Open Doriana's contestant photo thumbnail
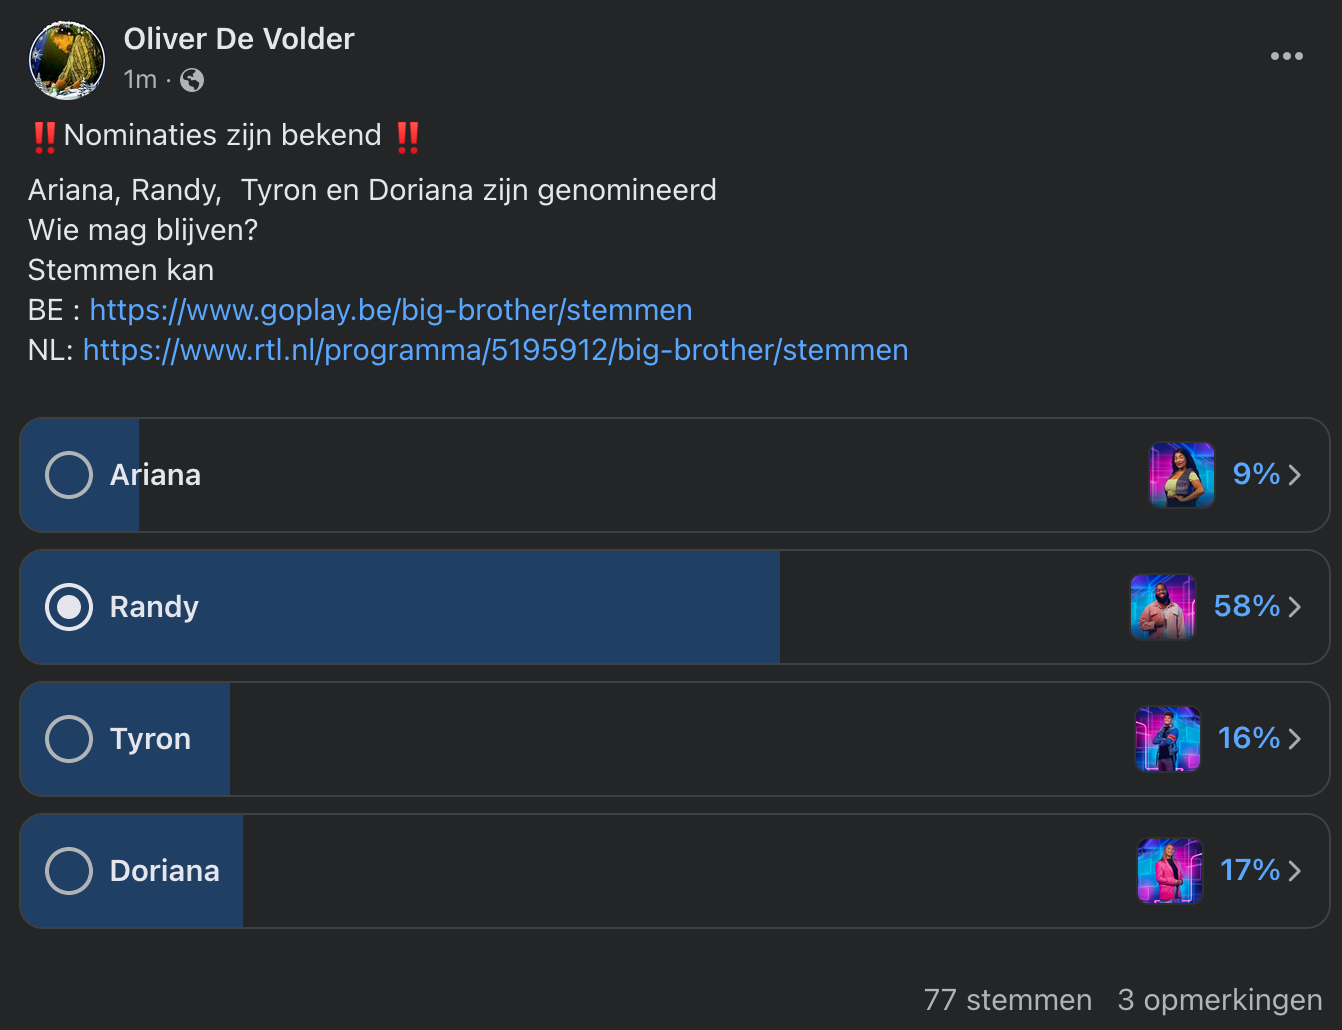The image size is (1342, 1030). tap(1170, 871)
